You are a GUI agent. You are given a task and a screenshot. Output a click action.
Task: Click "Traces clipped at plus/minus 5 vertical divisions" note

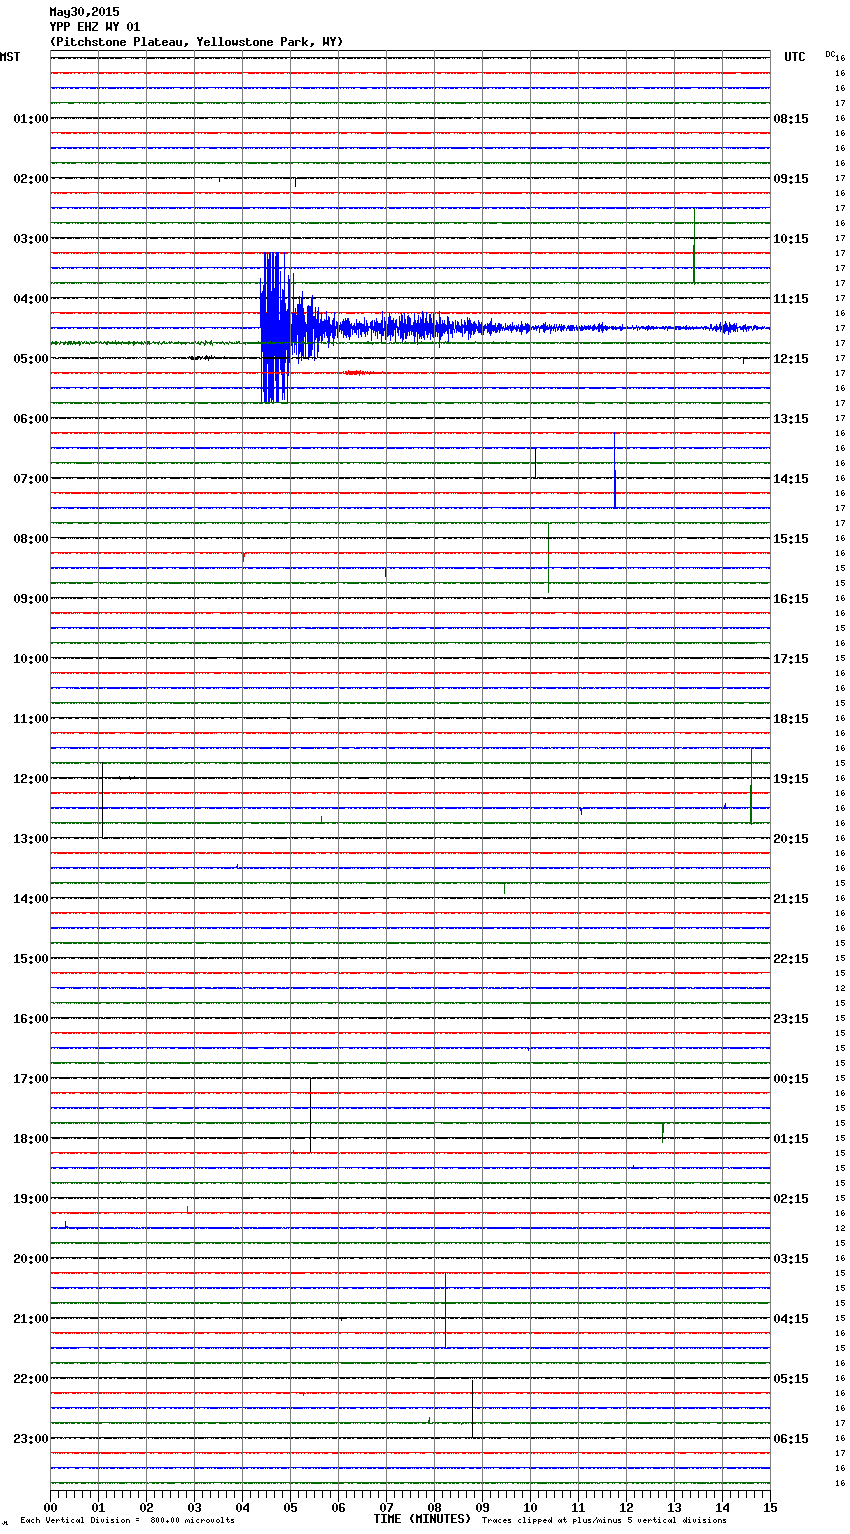coord(604,1521)
